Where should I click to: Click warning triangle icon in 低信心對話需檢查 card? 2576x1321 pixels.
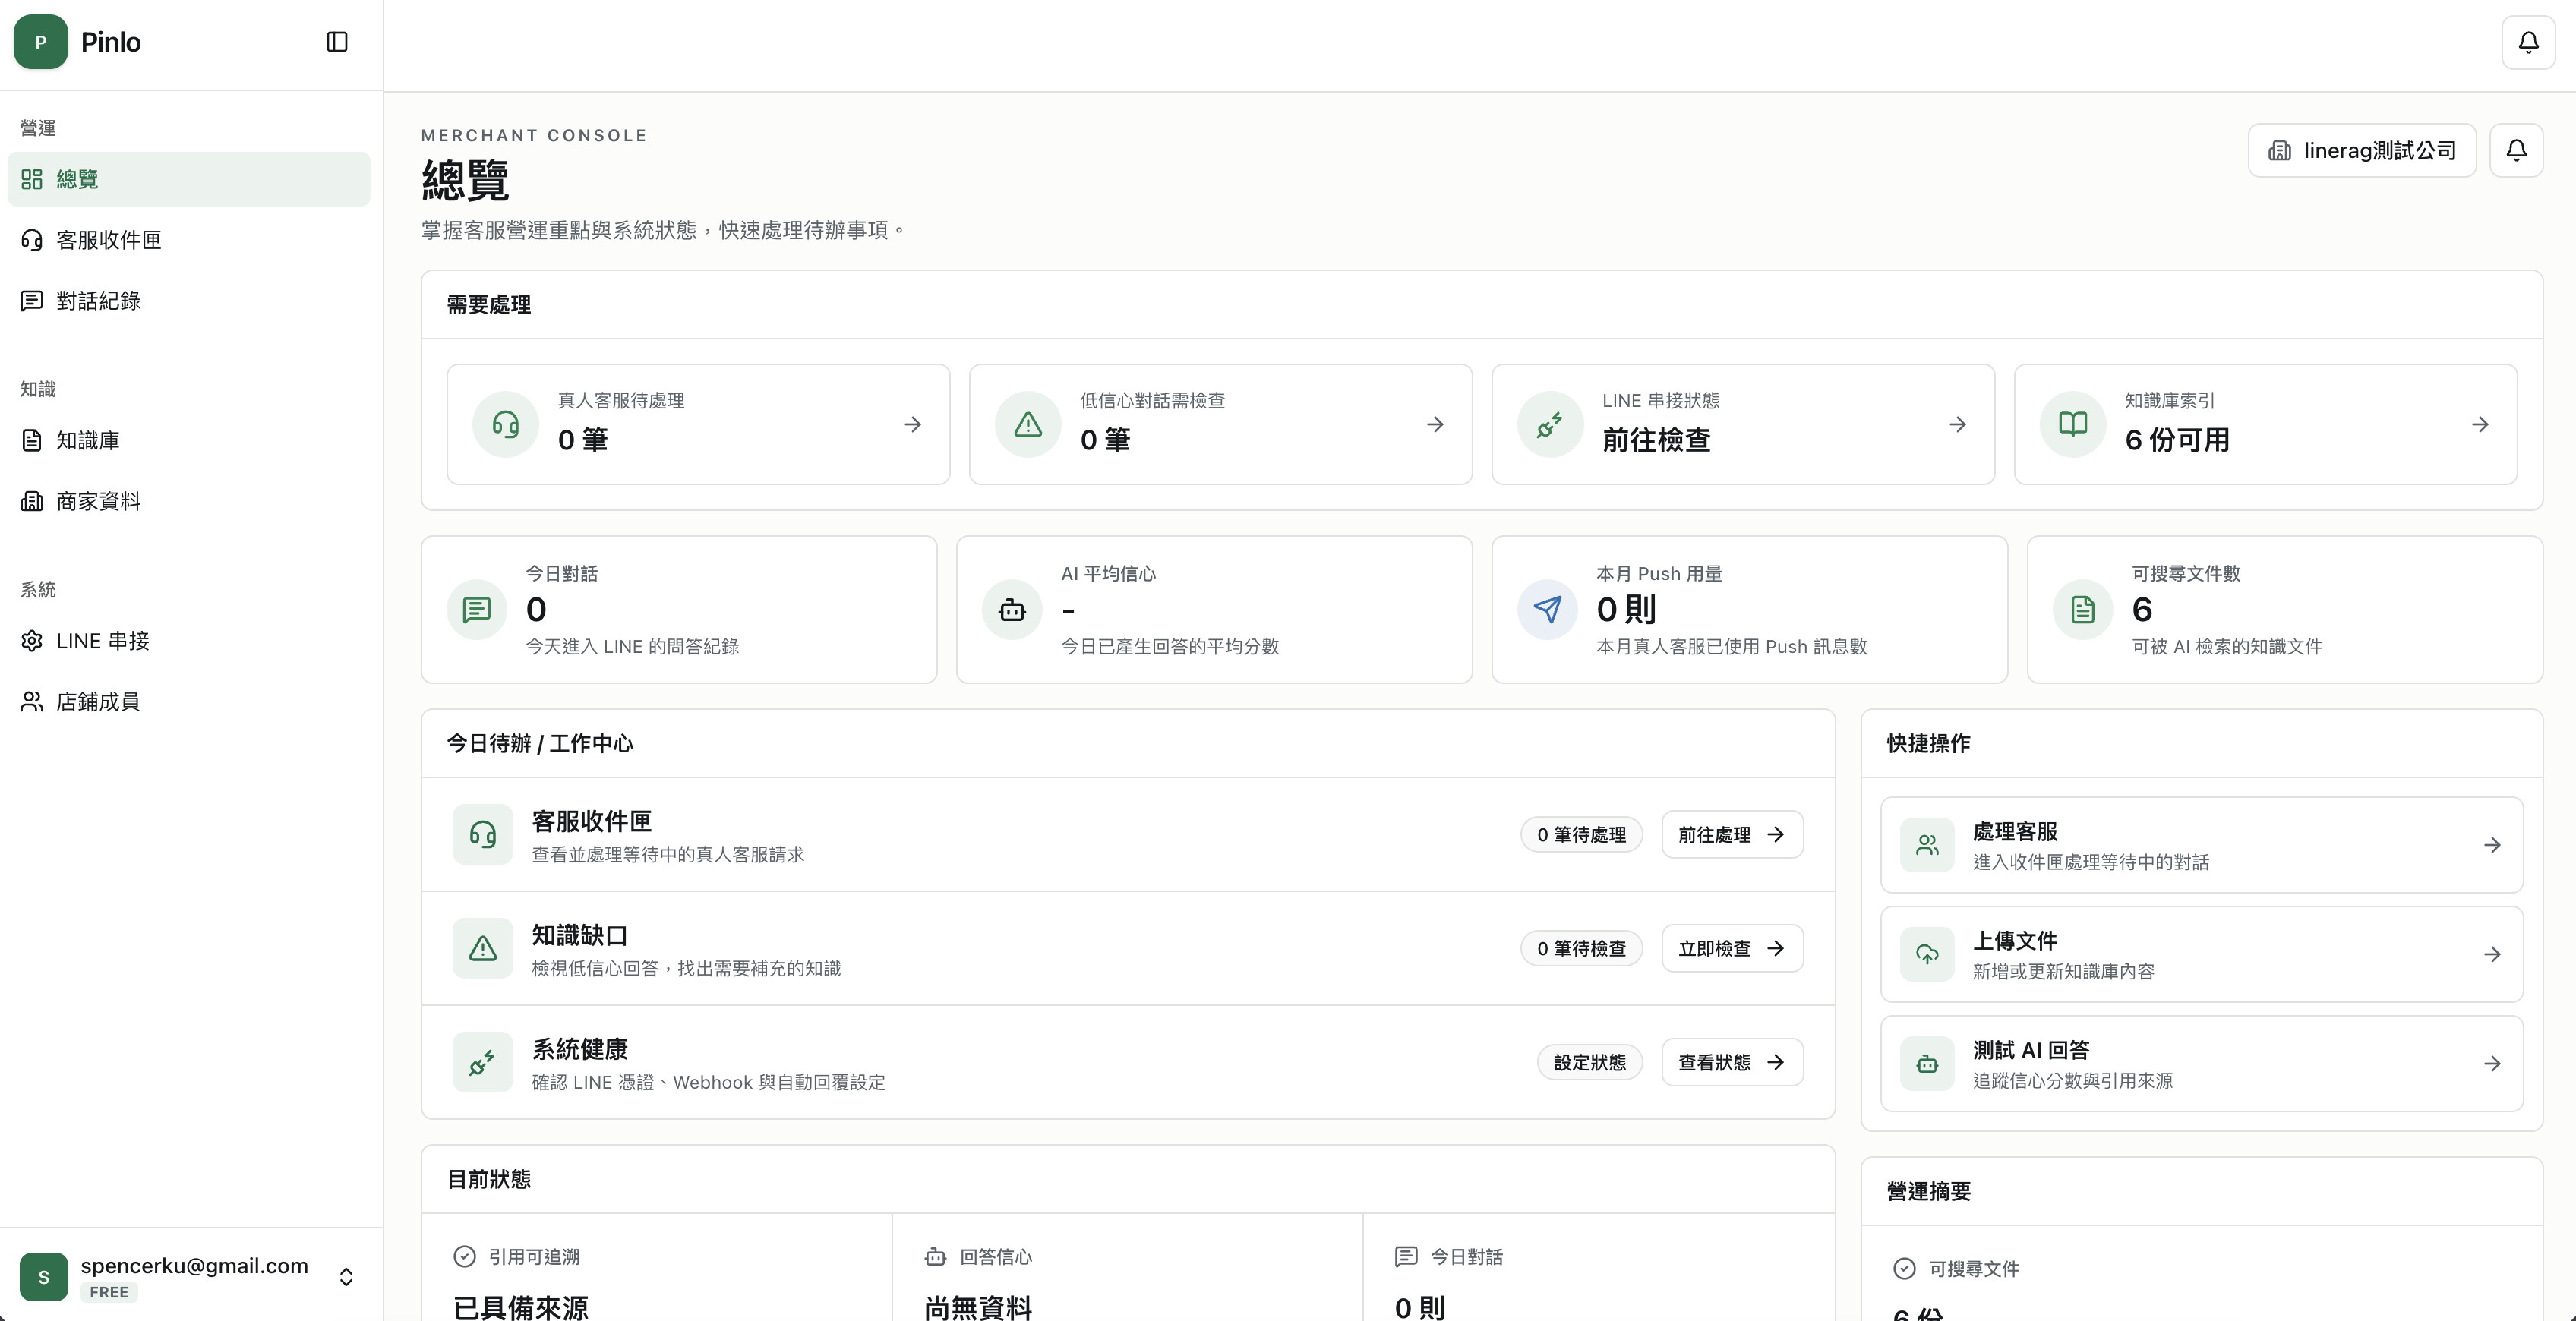[1028, 424]
